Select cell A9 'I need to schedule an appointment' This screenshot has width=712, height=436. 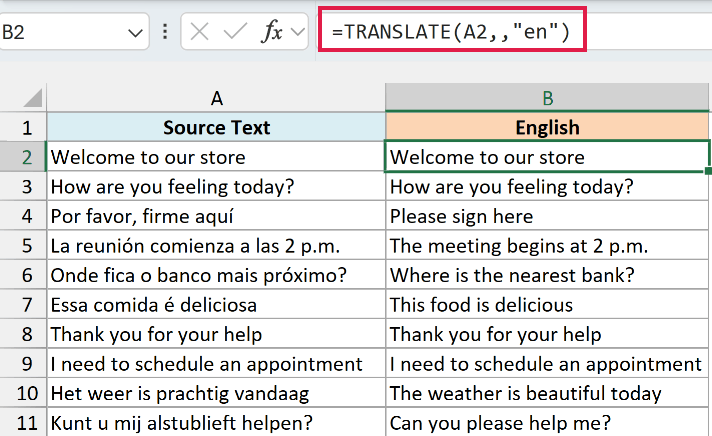(216, 363)
